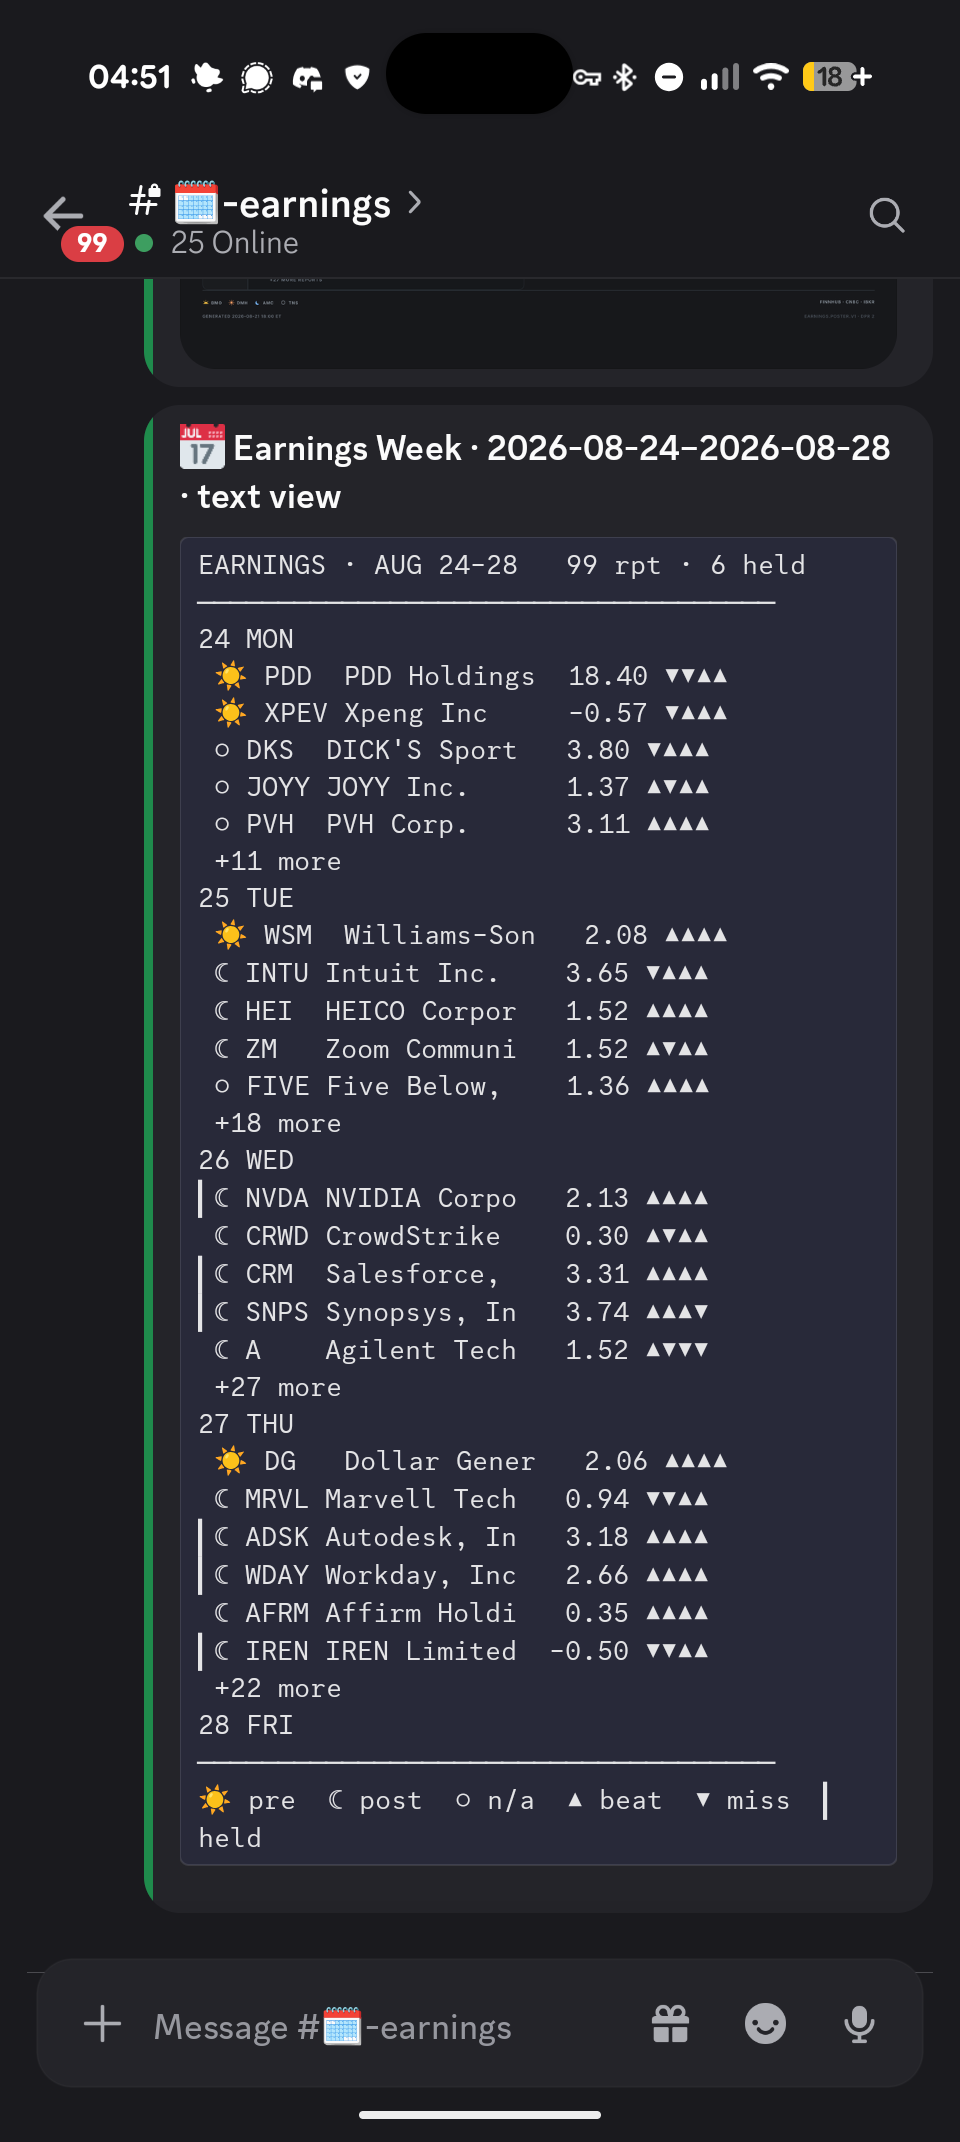Open the gift icon in message bar
Screen dimensions: 960x2142
tap(670, 2024)
